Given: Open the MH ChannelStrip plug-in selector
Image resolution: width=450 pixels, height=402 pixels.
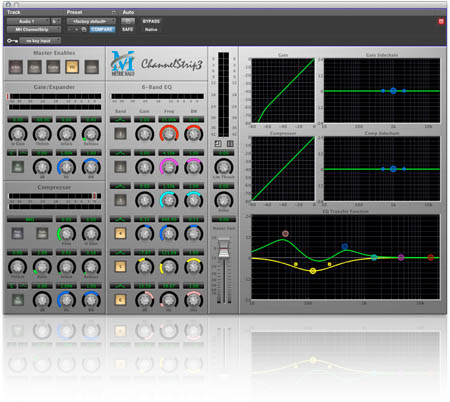Looking at the screenshot, I should tap(34, 30).
